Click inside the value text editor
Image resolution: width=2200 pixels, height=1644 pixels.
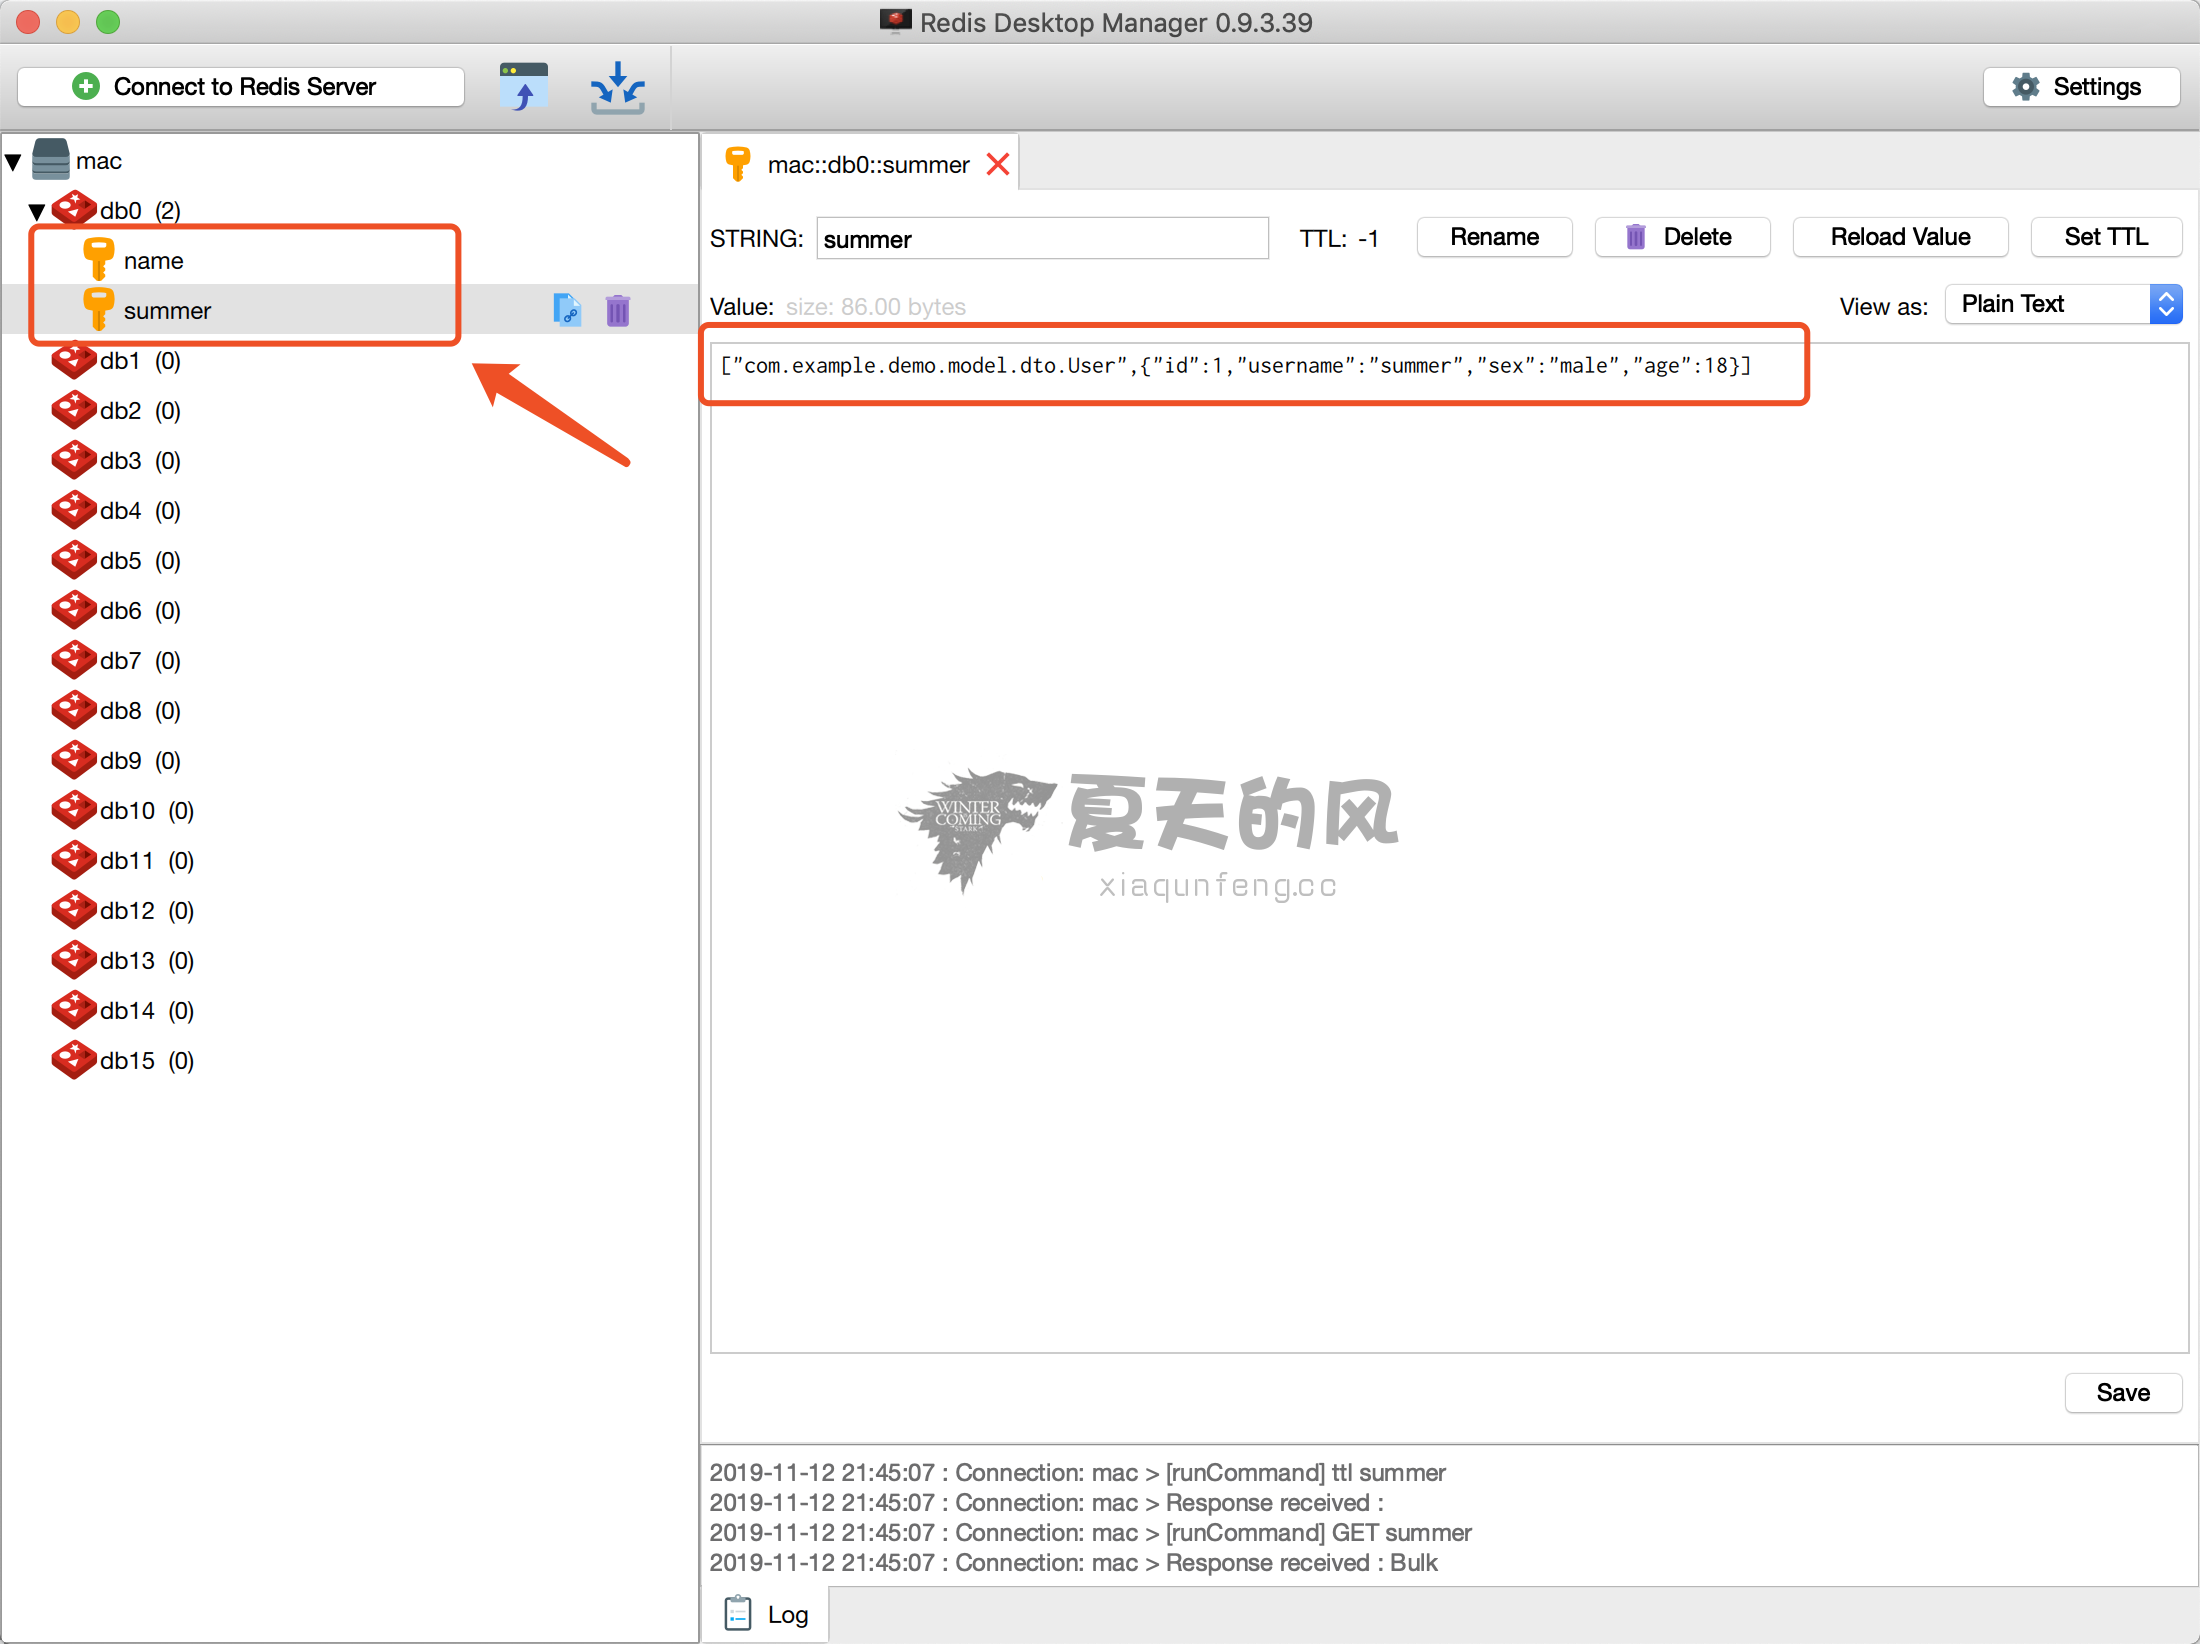click(x=1449, y=848)
